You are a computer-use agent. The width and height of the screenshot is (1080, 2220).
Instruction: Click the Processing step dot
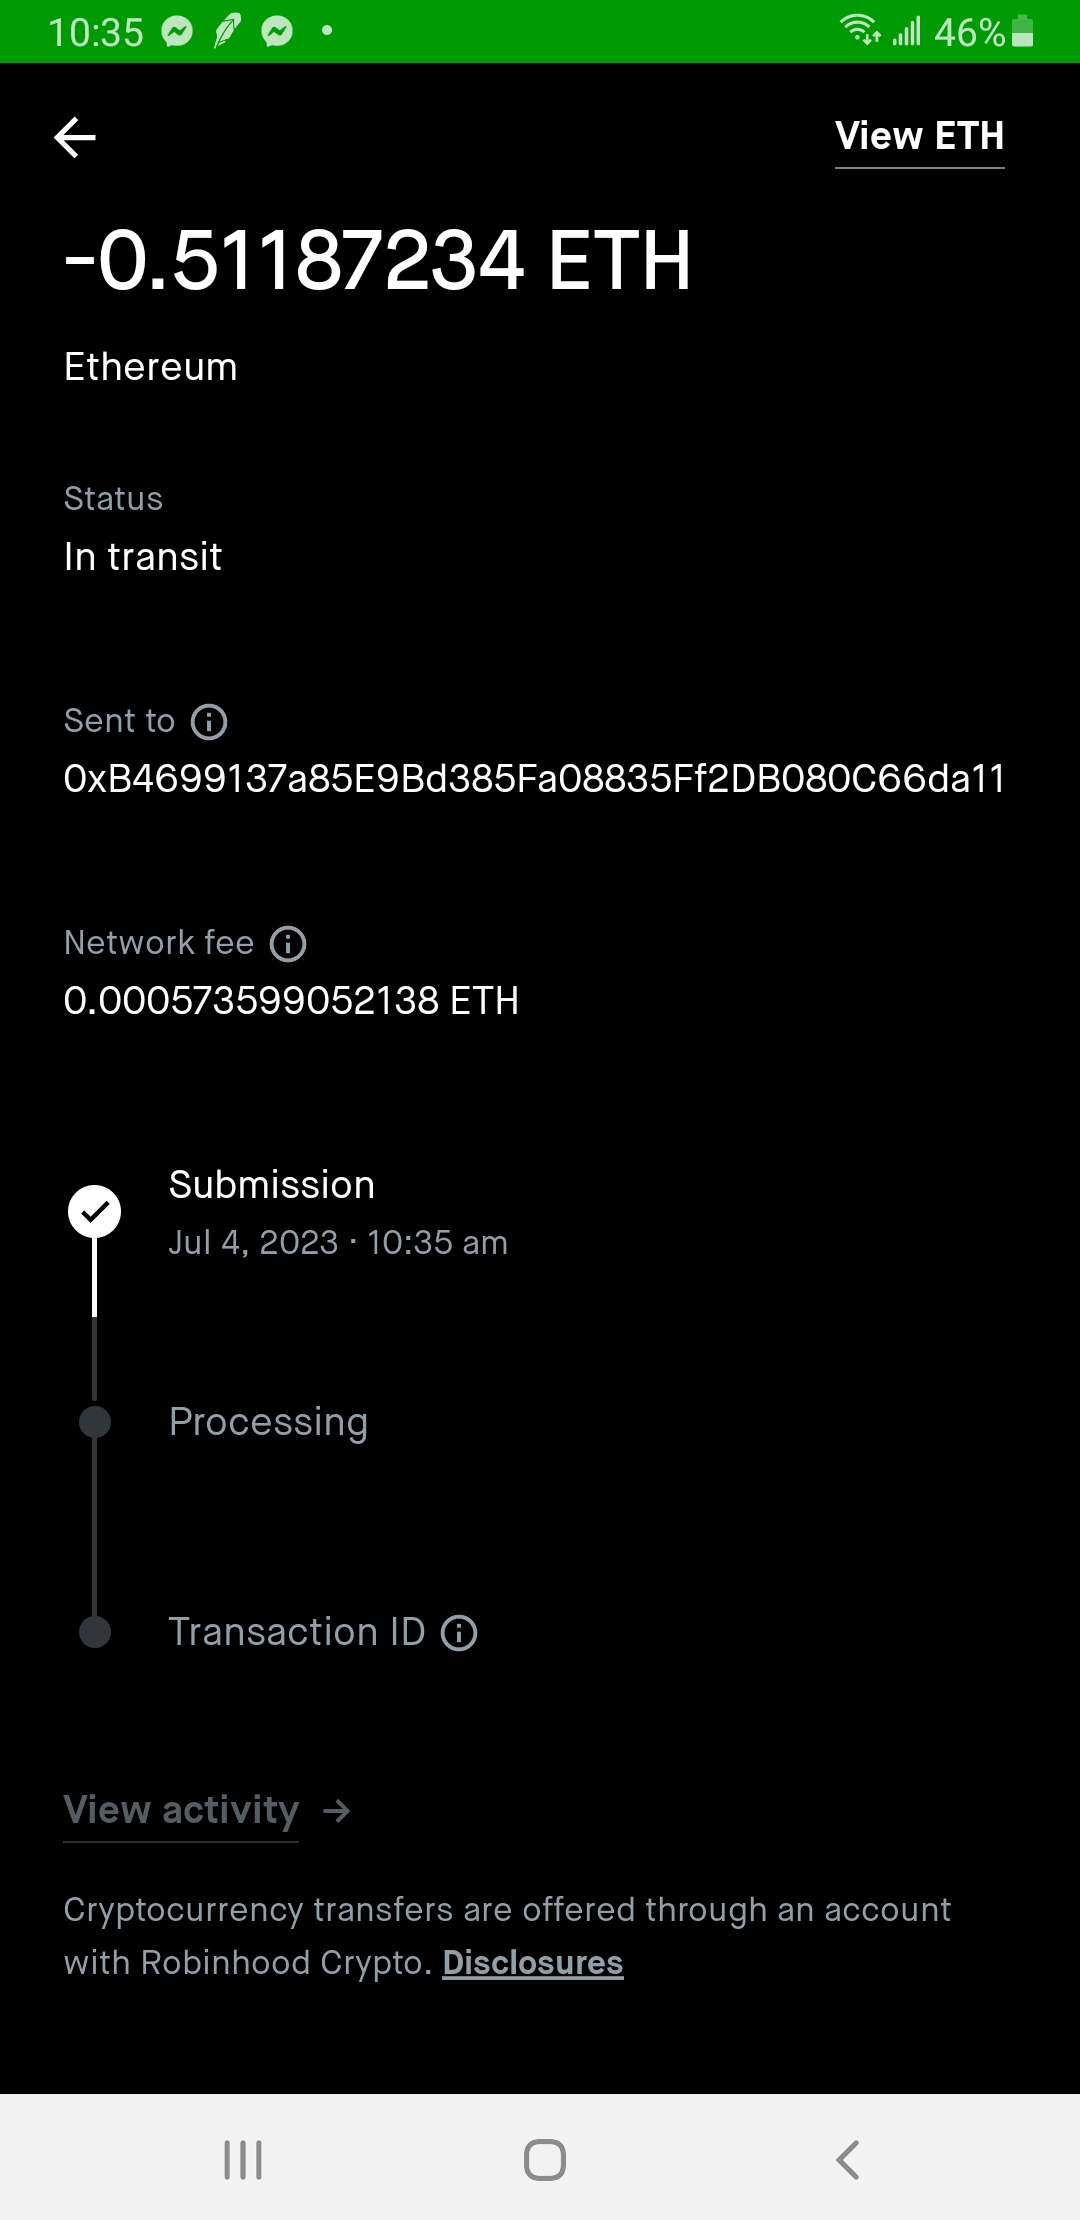[x=95, y=1422]
